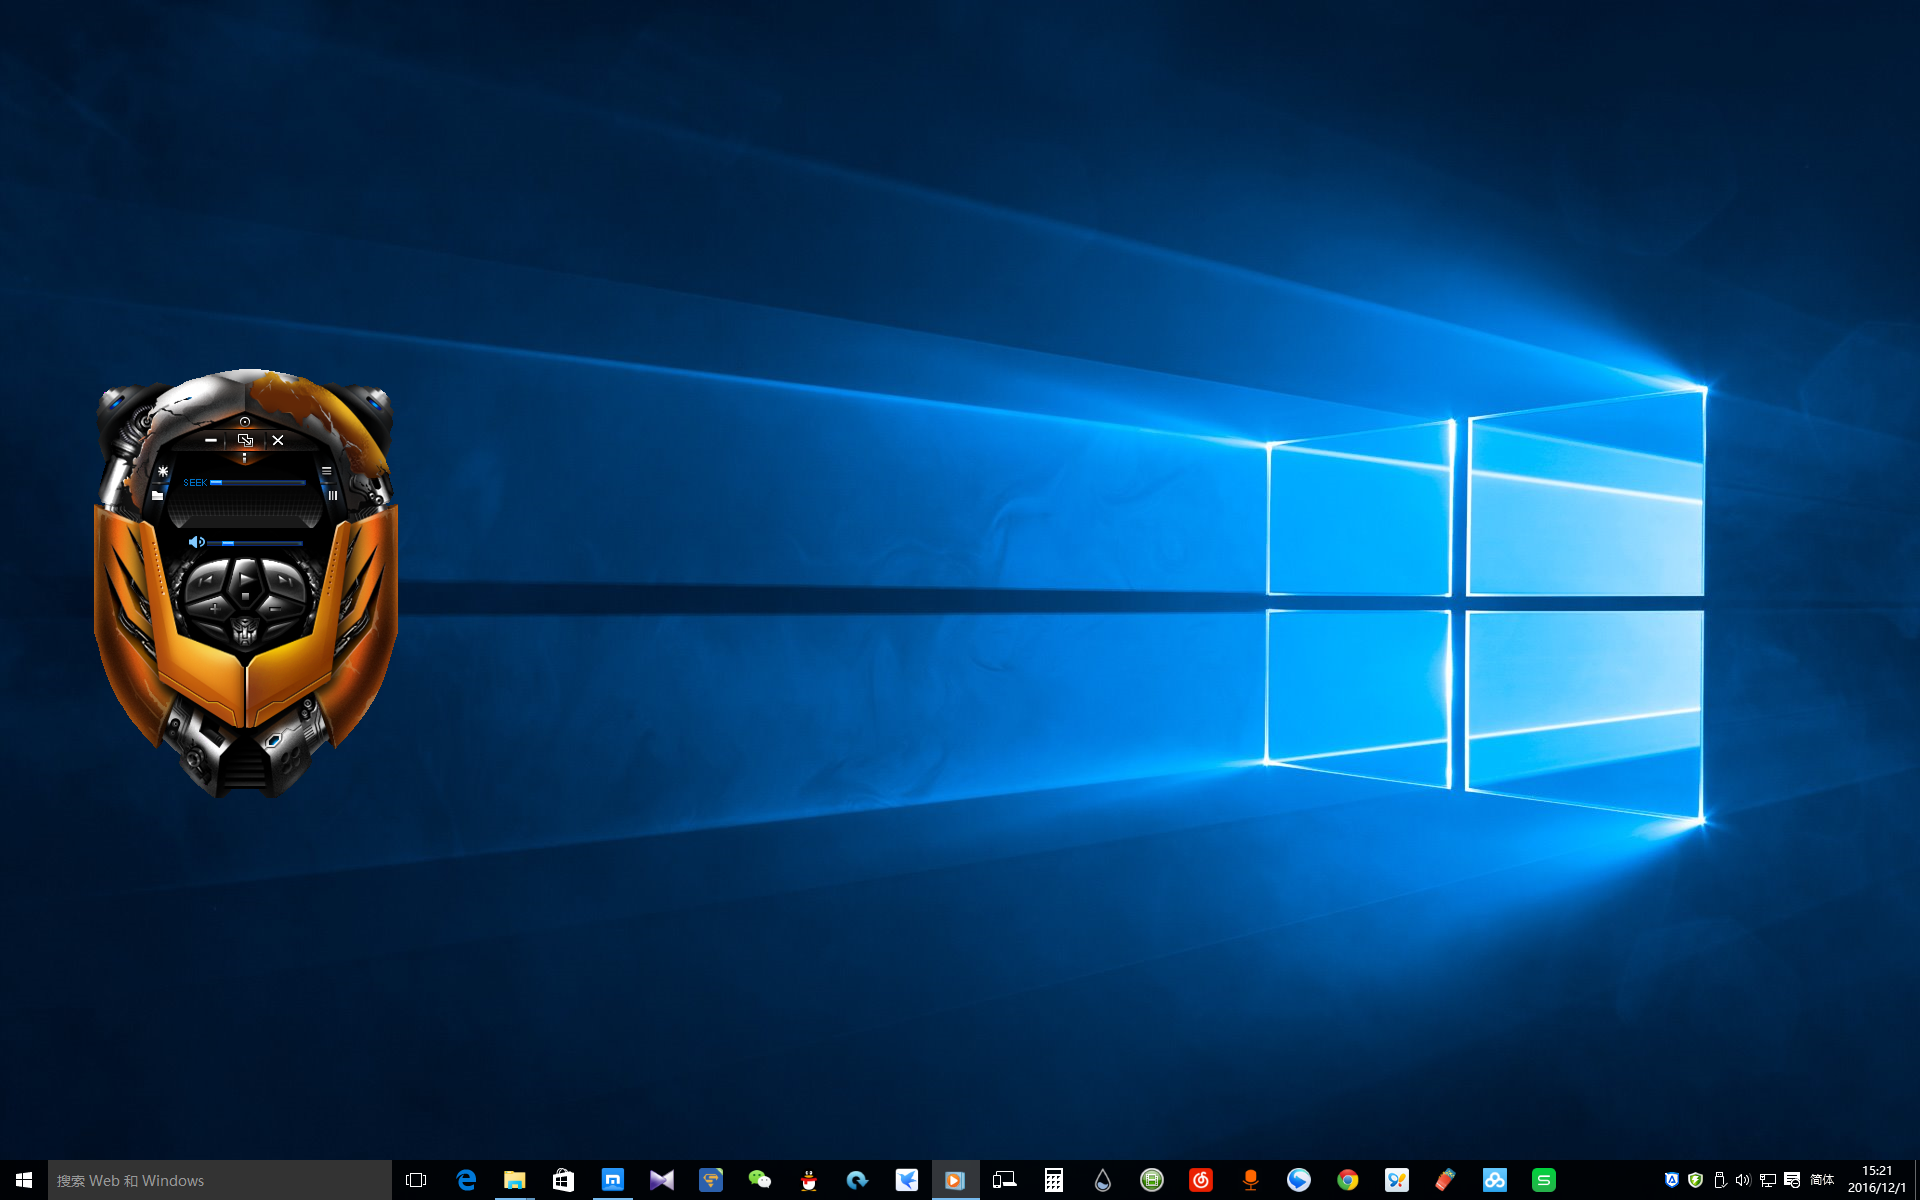Play the track in the Transformers media player
1920x1200 pixels.
pos(246,577)
